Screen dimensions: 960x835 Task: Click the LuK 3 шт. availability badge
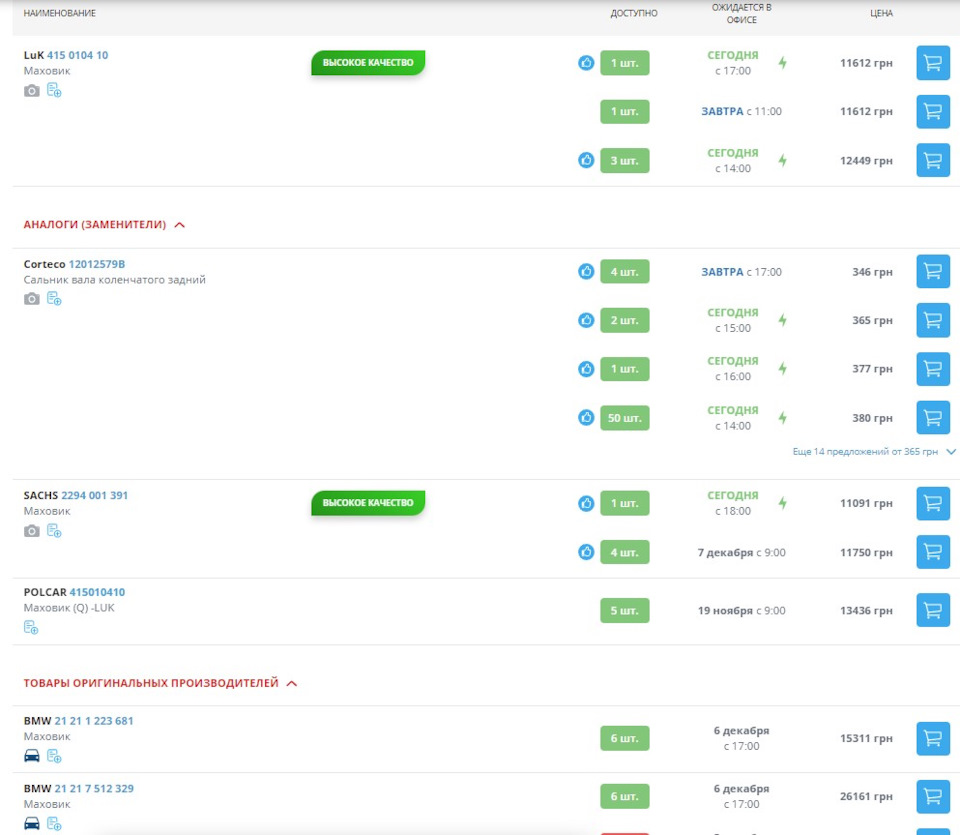624,160
